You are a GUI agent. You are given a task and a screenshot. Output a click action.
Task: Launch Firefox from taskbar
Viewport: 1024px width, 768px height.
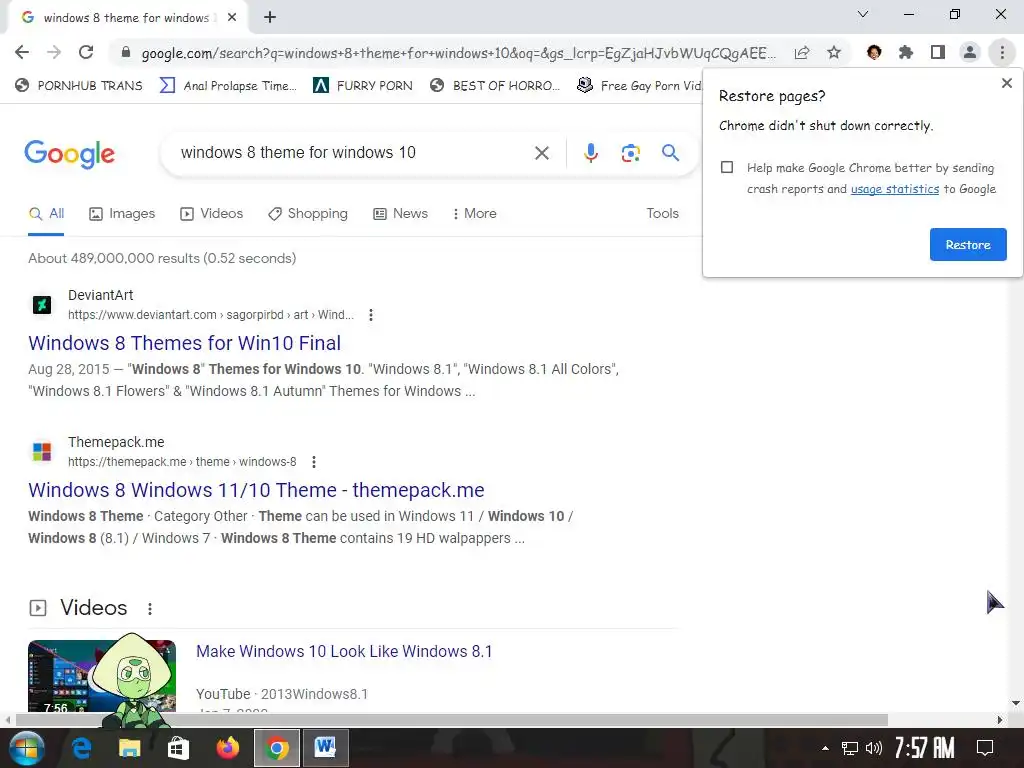tap(227, 748)
